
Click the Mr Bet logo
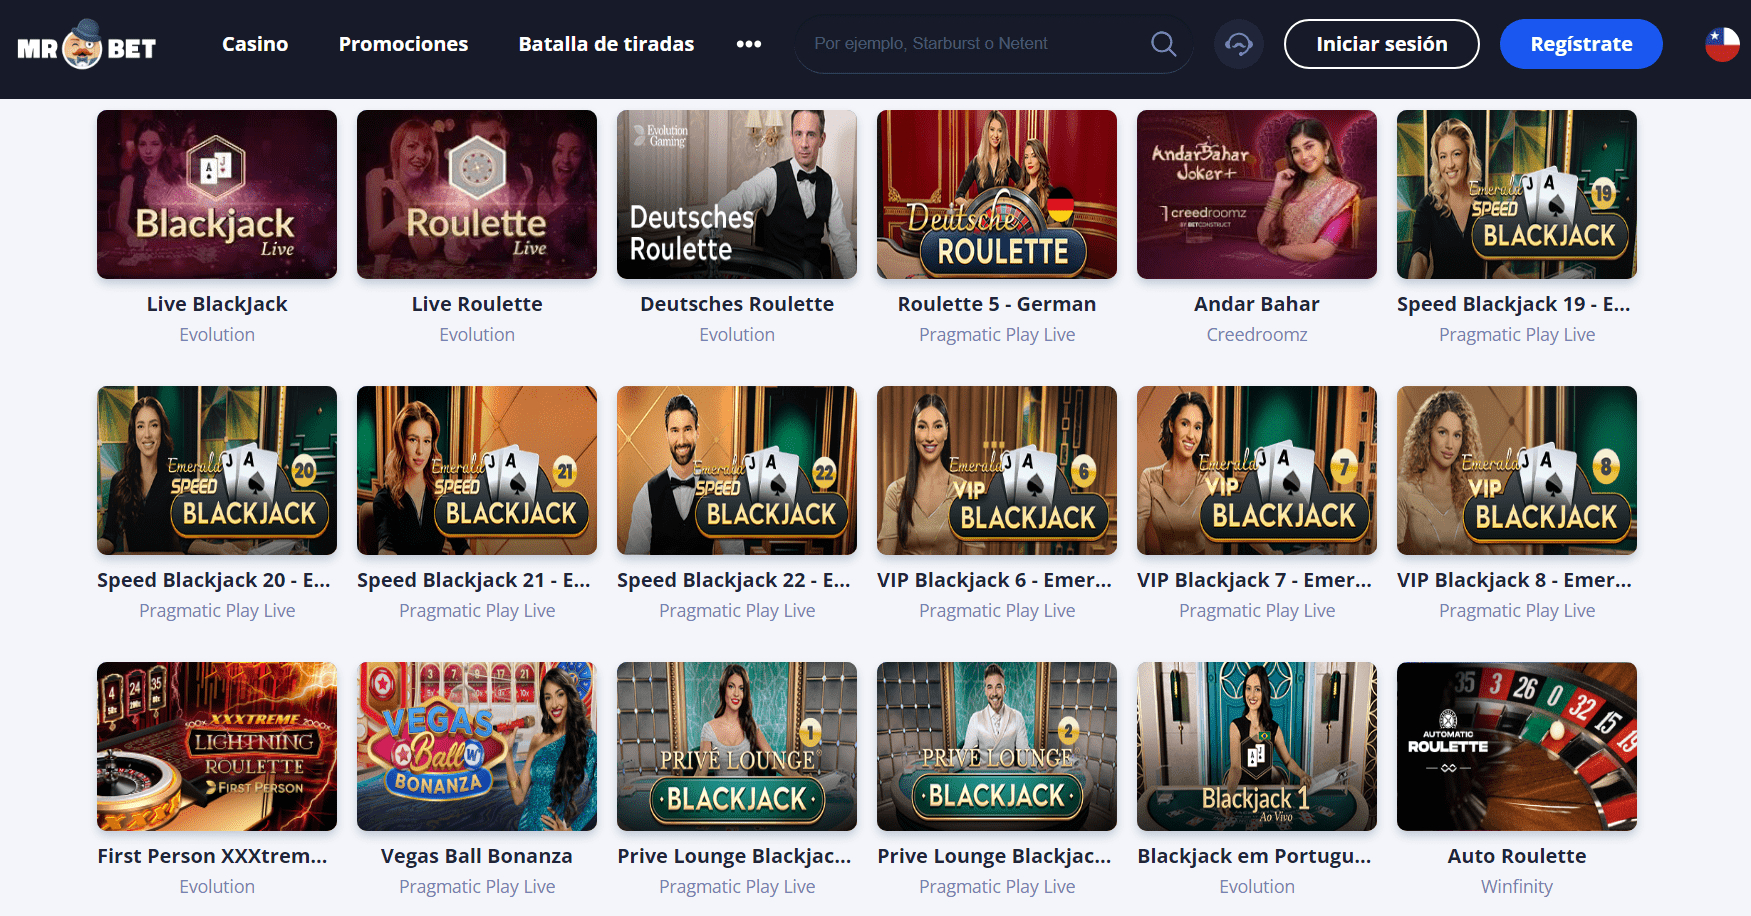85,44
